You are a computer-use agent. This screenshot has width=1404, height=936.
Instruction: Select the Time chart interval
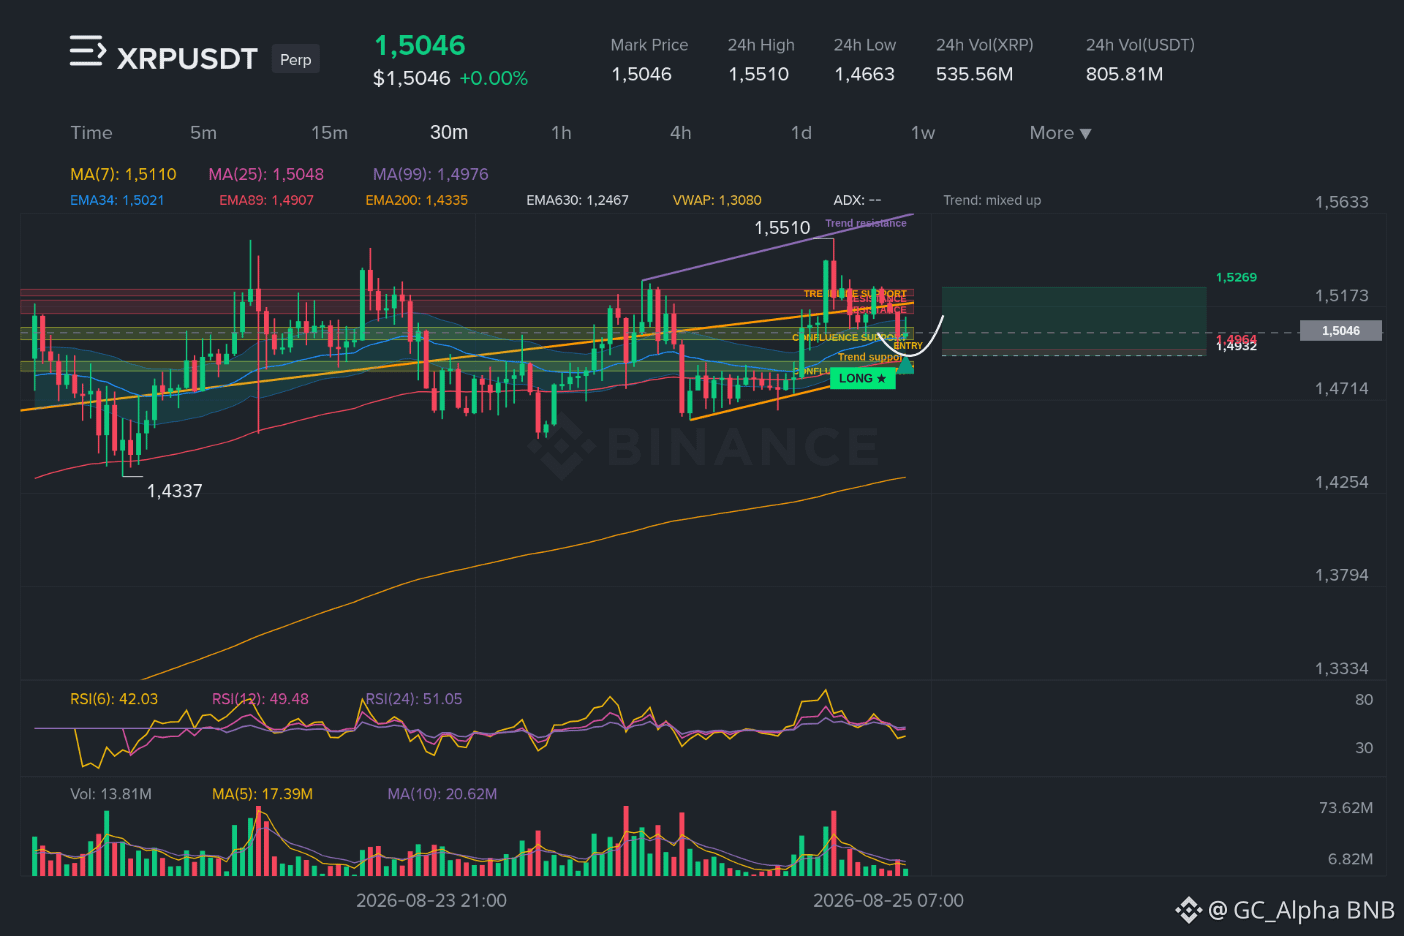click(x=91, y=133)
